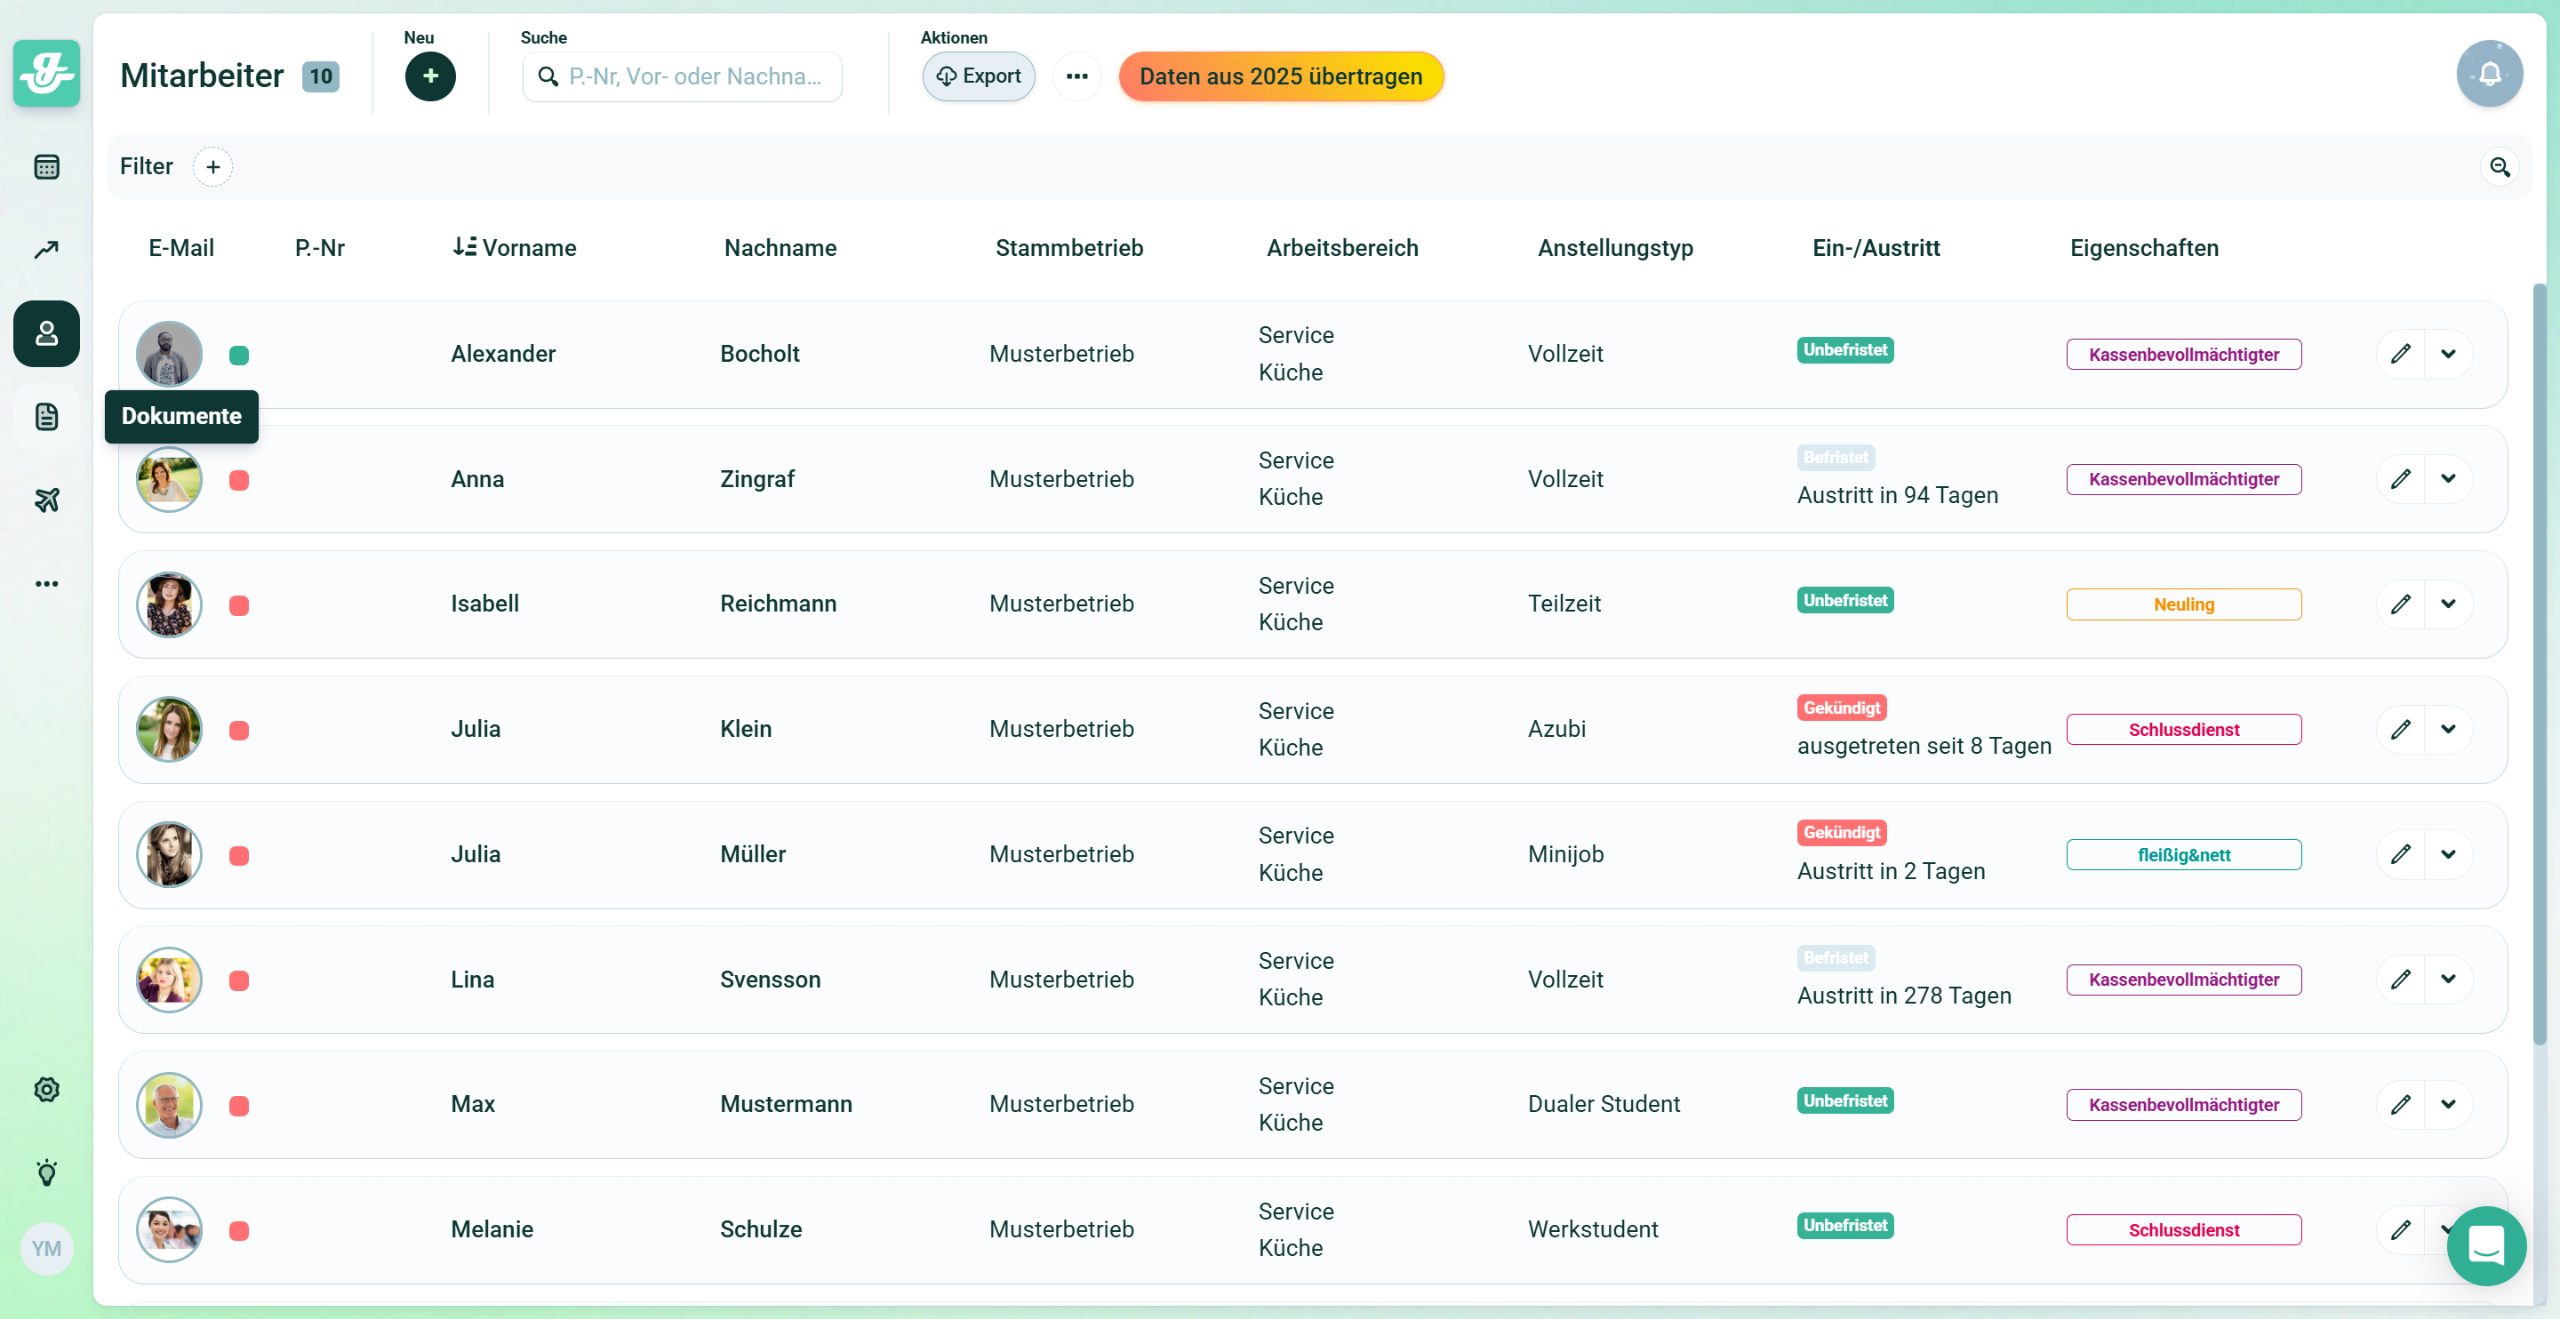Open the Dokumente sidebar icon
Screen dimensions: 2560x1319
coord(46,417)
